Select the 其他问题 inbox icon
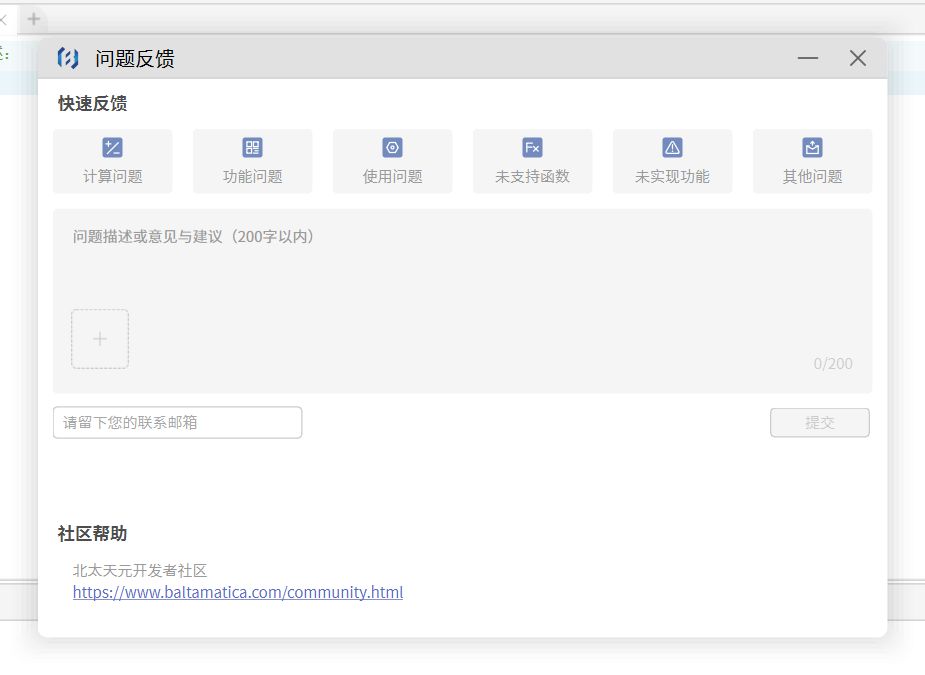This screenshot has width=925, height=675. pyautogui.click(x=812, y=148)
